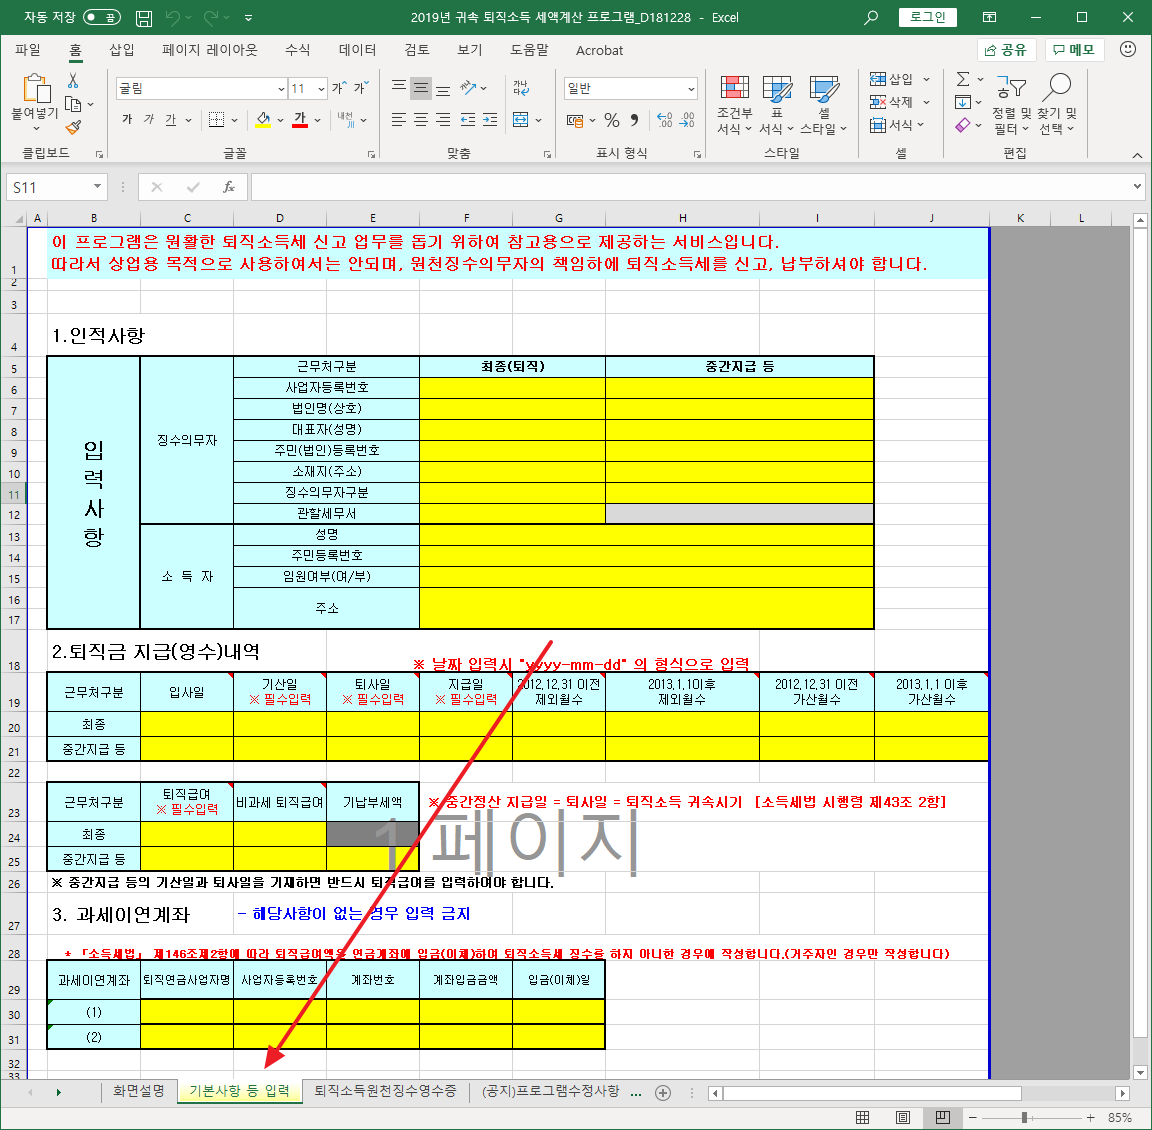Viewport: 1152px width, 1130px height.
Task: Click the smiley feedback icon
Action: [1128, 49]
